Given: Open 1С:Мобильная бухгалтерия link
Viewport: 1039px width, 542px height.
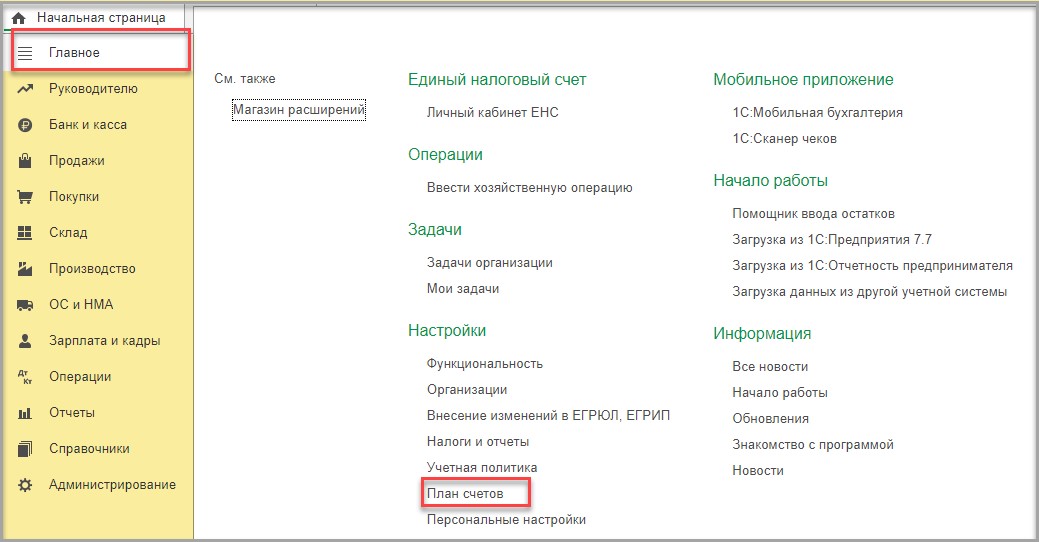Looking at the screenshot, I should click(818, 113).
